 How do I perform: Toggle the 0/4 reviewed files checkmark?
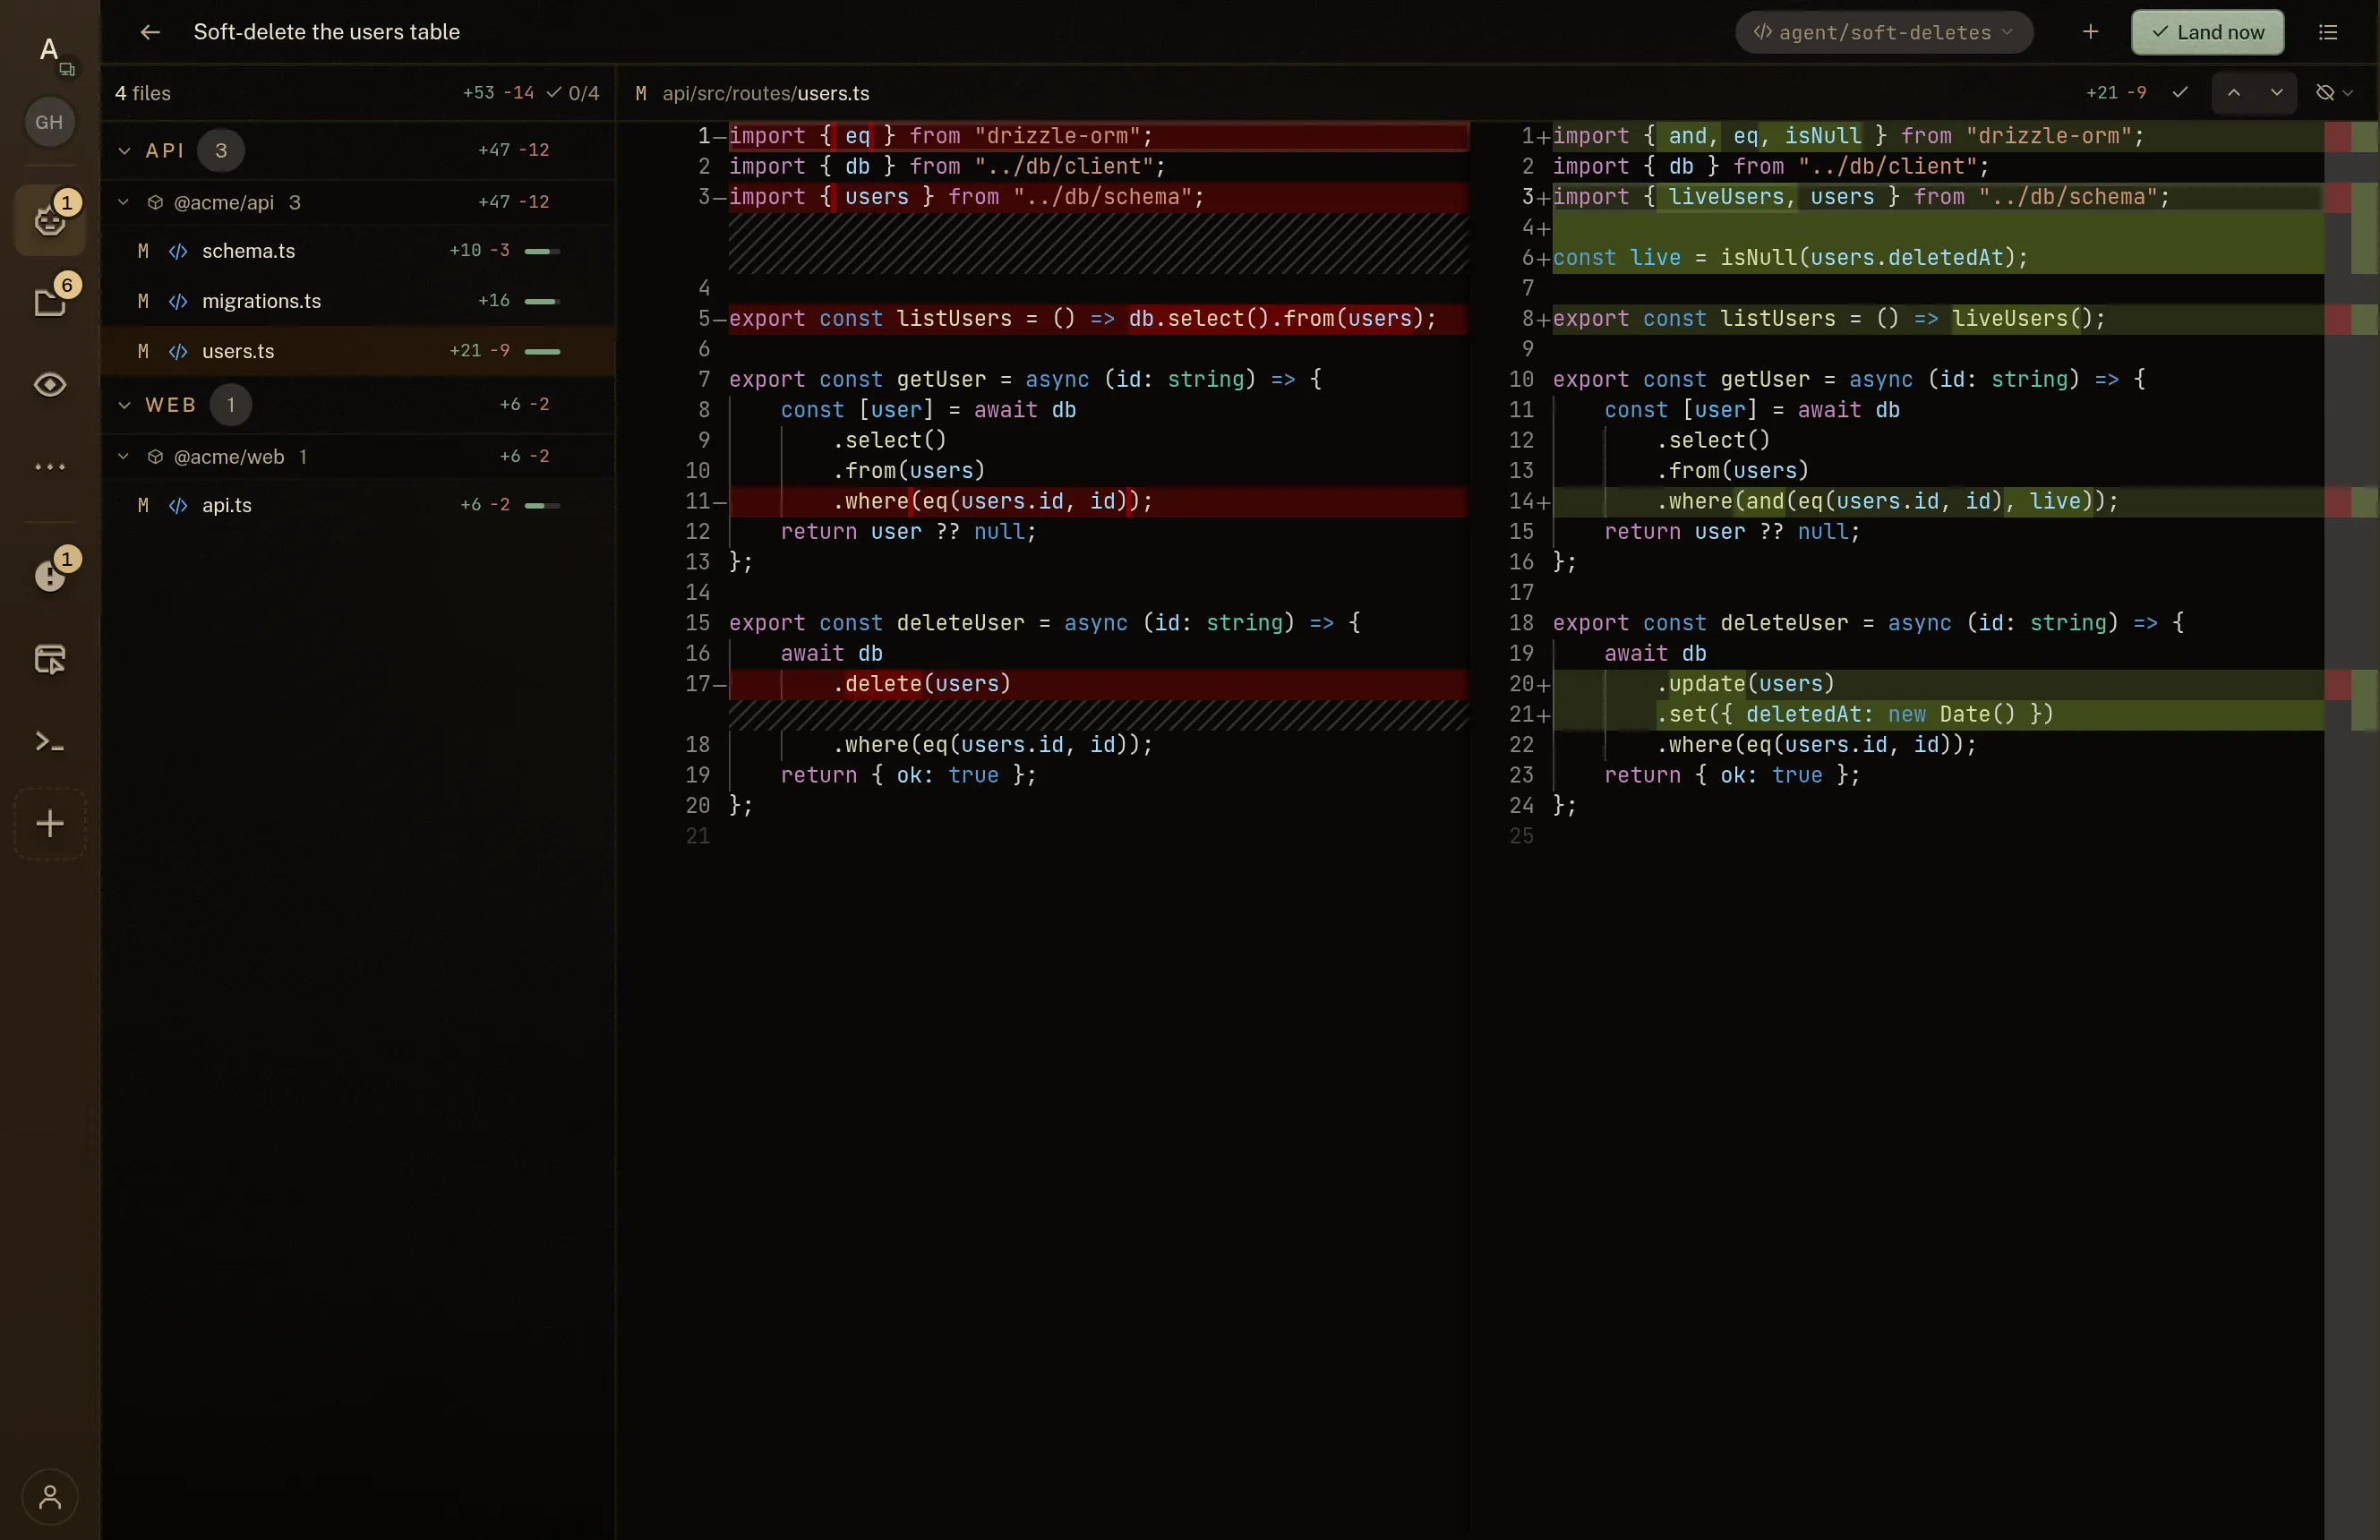pyautogui.click(x=573, y=93)
